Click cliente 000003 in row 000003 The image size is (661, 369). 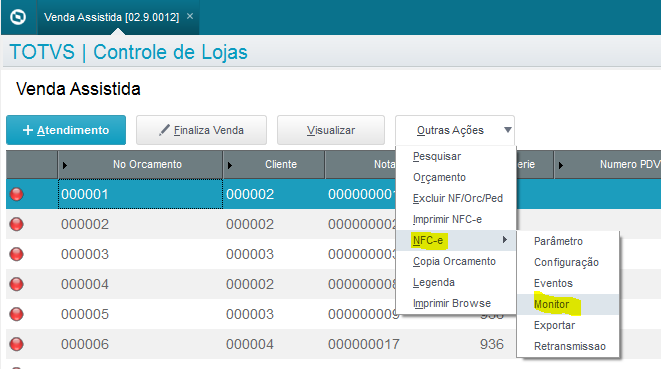(250, 254)
